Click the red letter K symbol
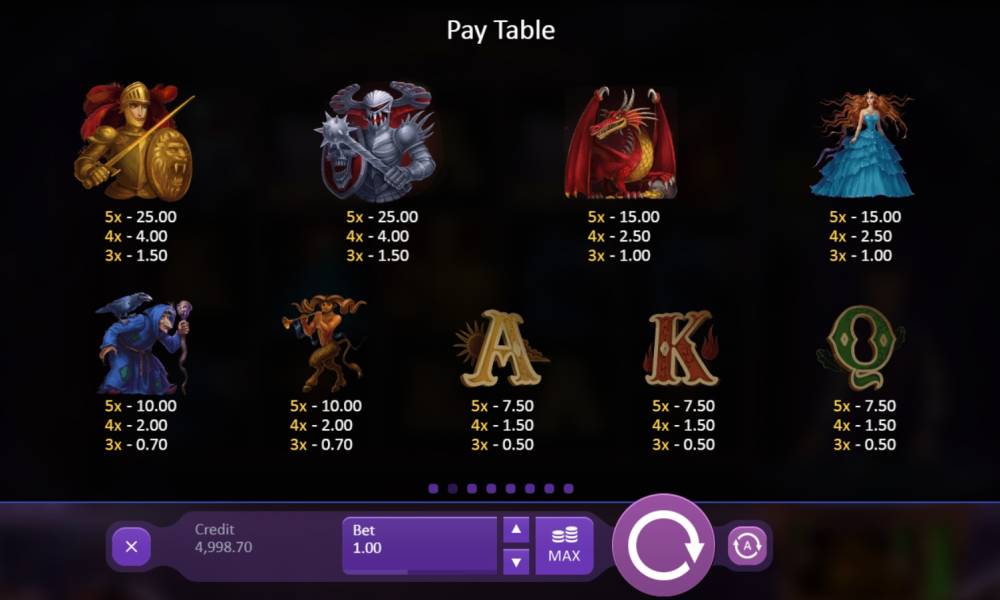The height and width of the screenshot is (600, 1000). (x=682, y=348)
